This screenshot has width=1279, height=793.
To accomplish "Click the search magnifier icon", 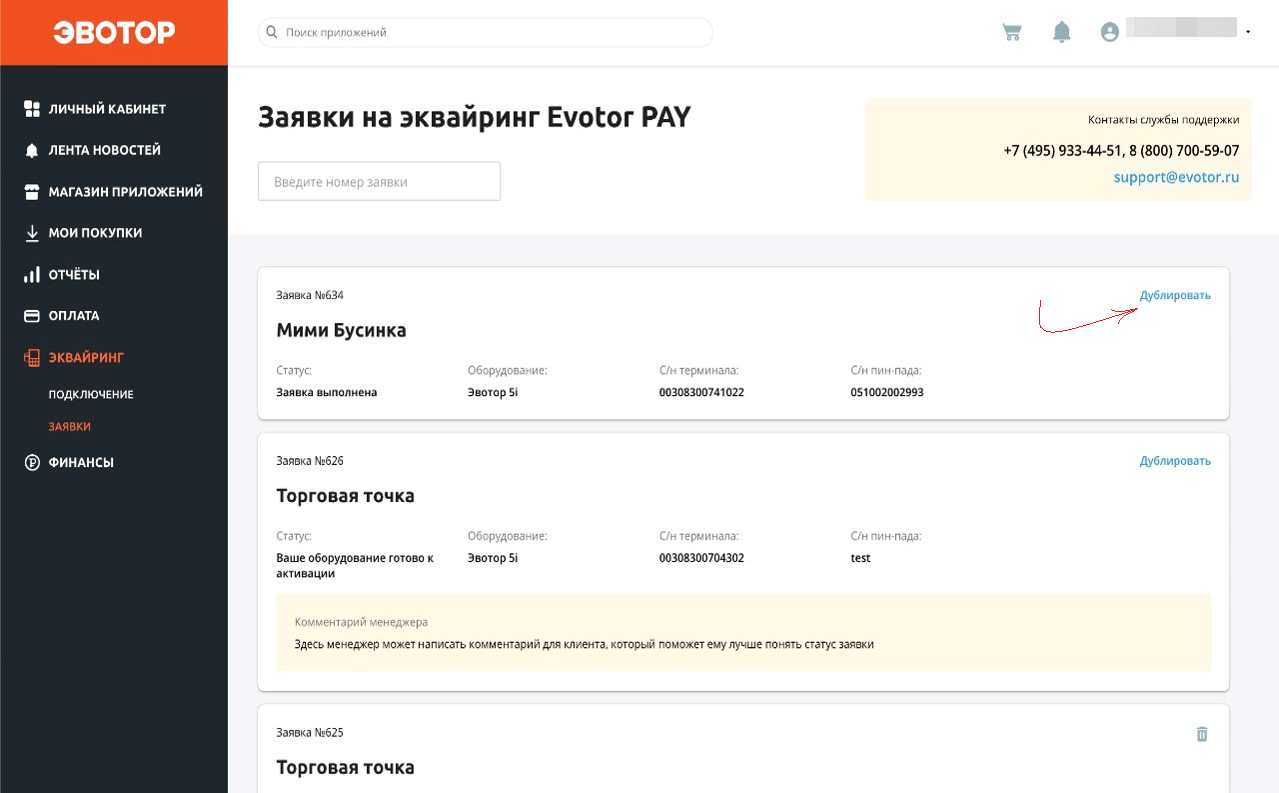I will tap(271, 32).
